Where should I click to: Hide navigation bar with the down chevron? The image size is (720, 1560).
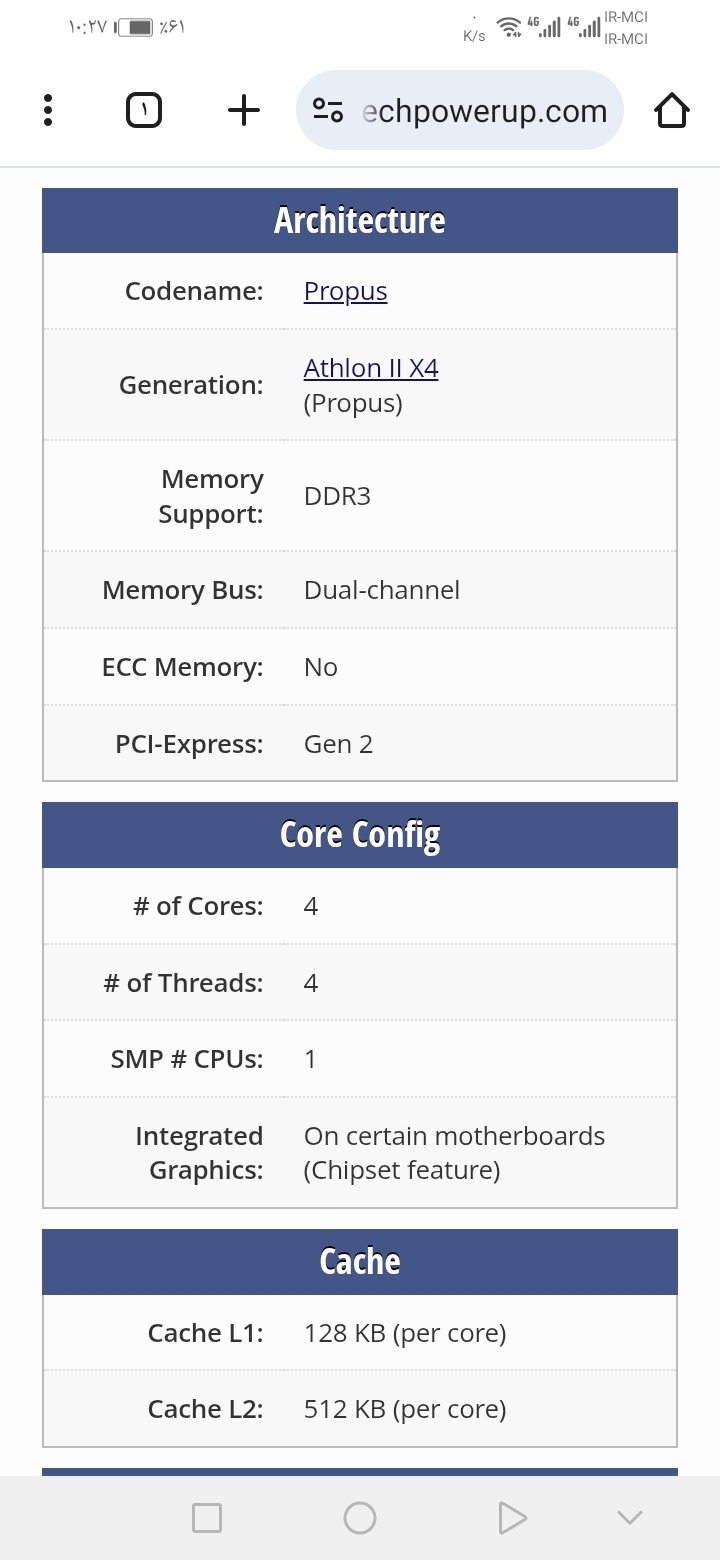pos(630,1518)
